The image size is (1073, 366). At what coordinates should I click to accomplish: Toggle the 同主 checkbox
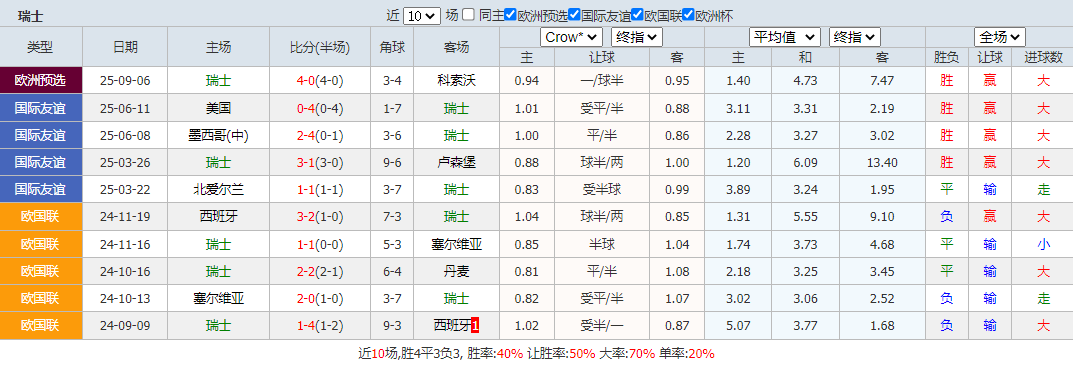pos(468,15)
